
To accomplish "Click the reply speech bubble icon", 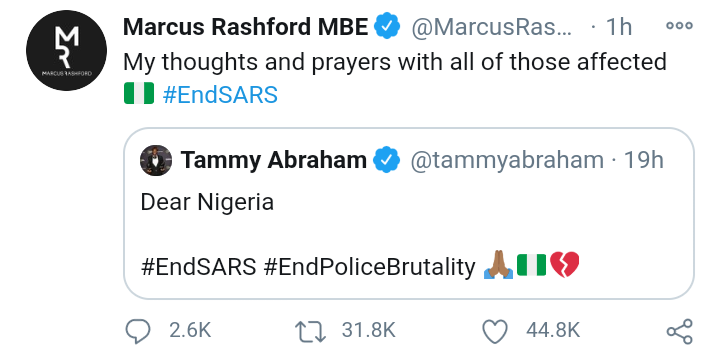I will pyautogui.click(x=137, y=331).
